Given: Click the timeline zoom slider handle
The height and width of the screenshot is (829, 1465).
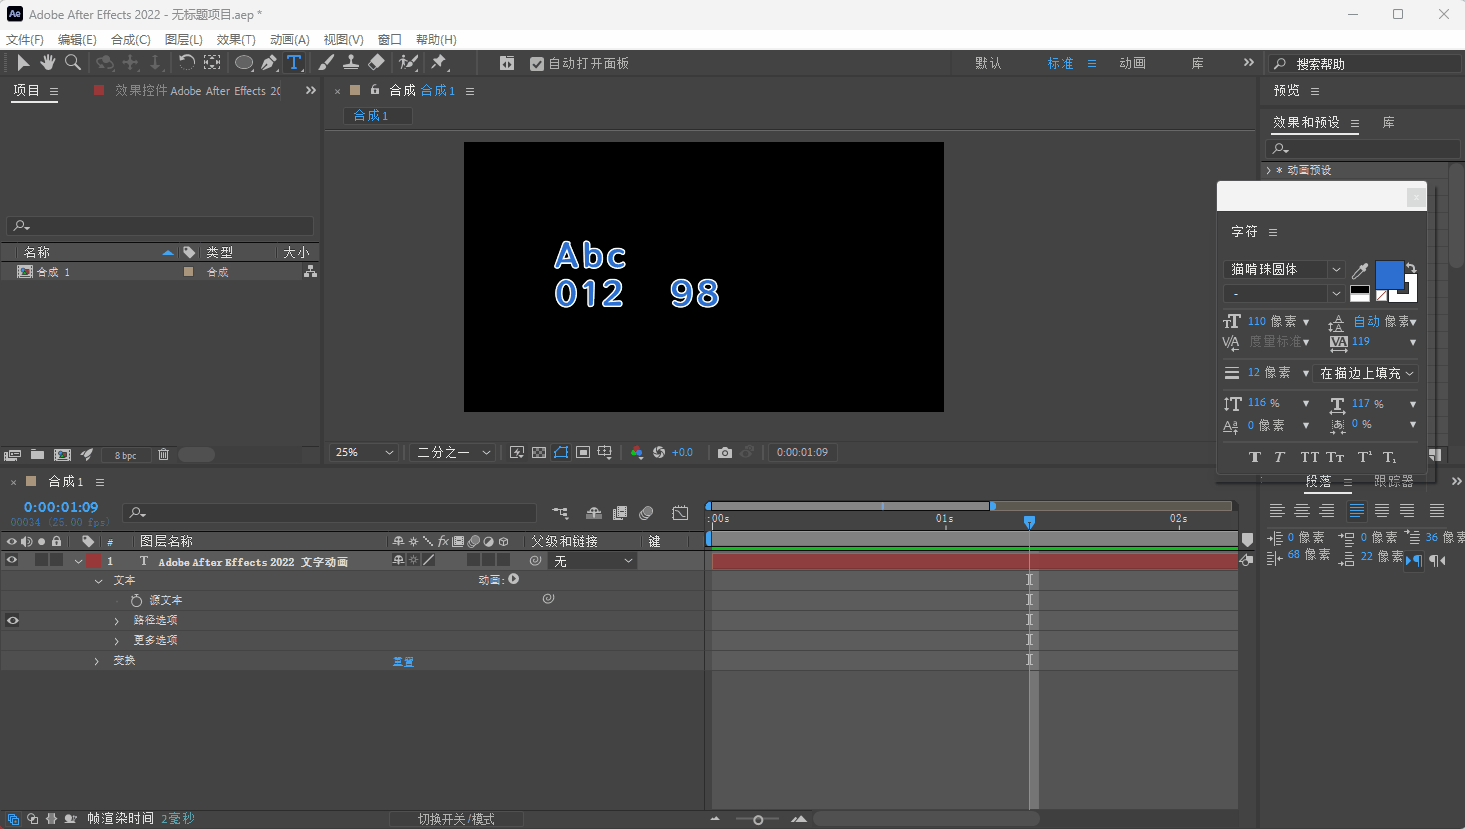Looking at the screenshot, I should [x=758, y=820].
